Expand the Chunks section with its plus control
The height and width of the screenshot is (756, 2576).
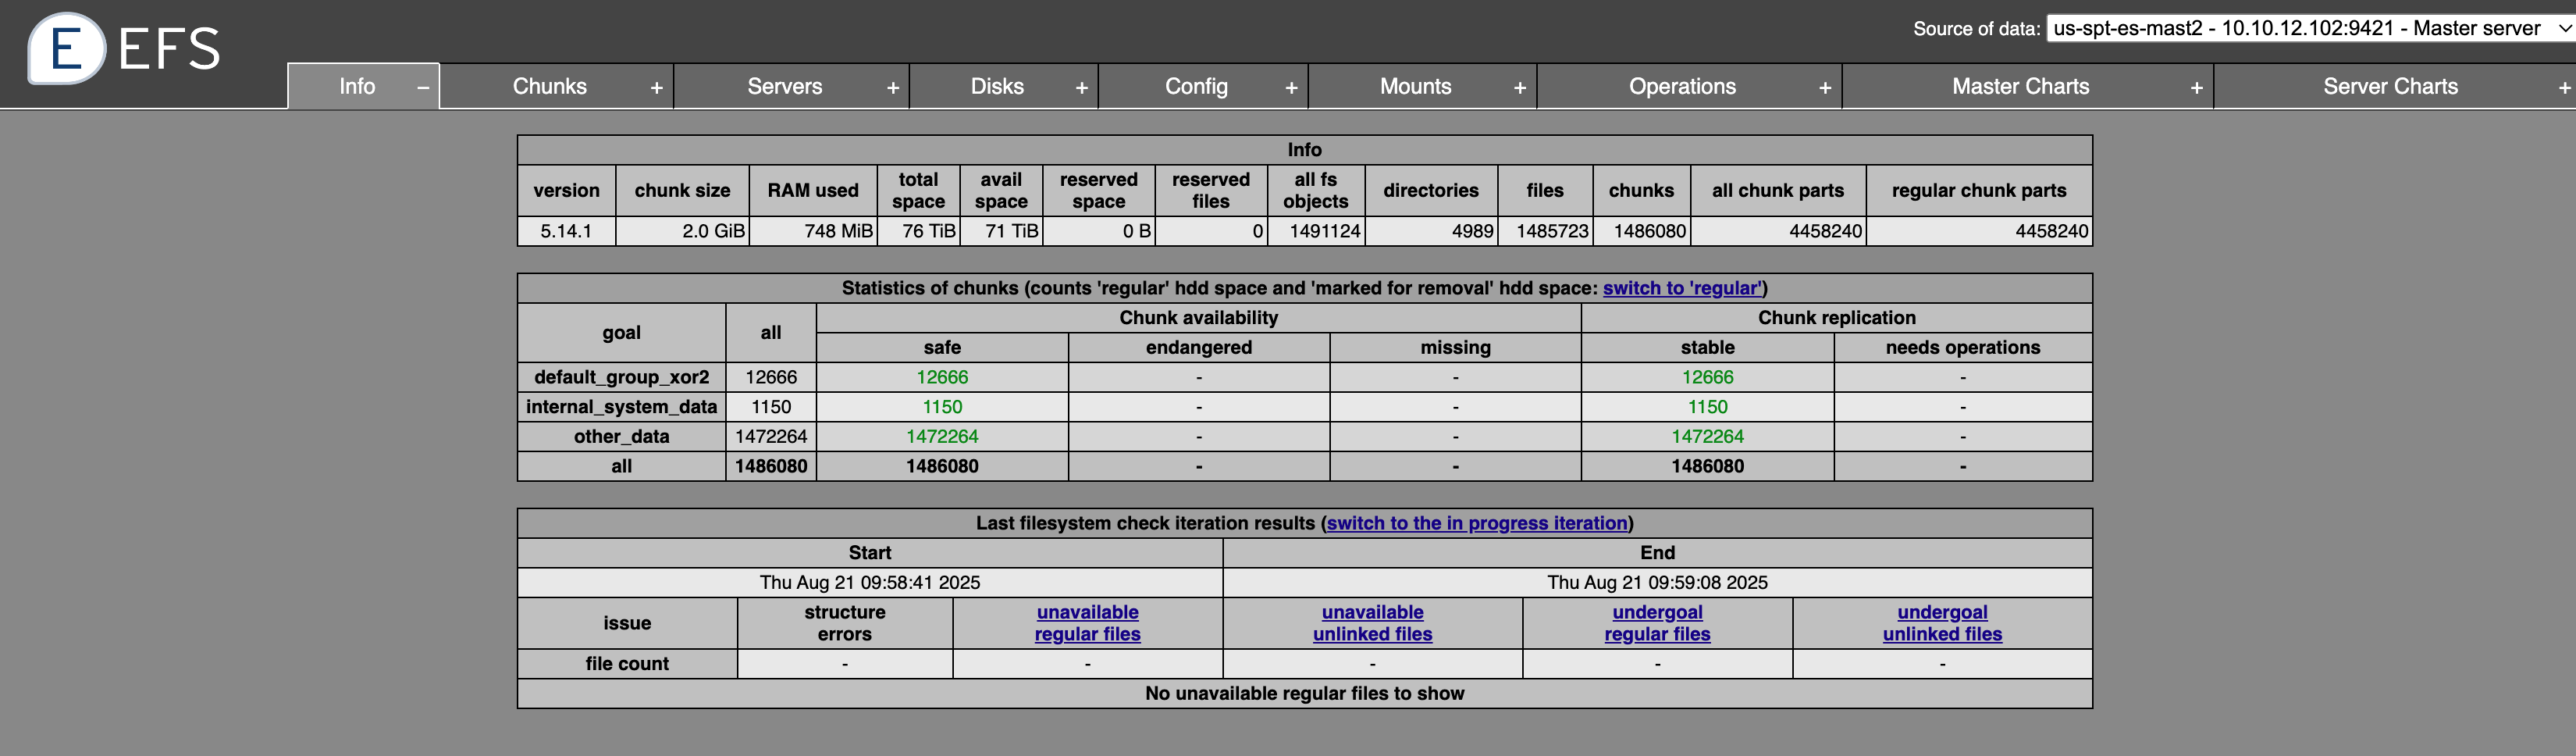(x=657, y=86)
